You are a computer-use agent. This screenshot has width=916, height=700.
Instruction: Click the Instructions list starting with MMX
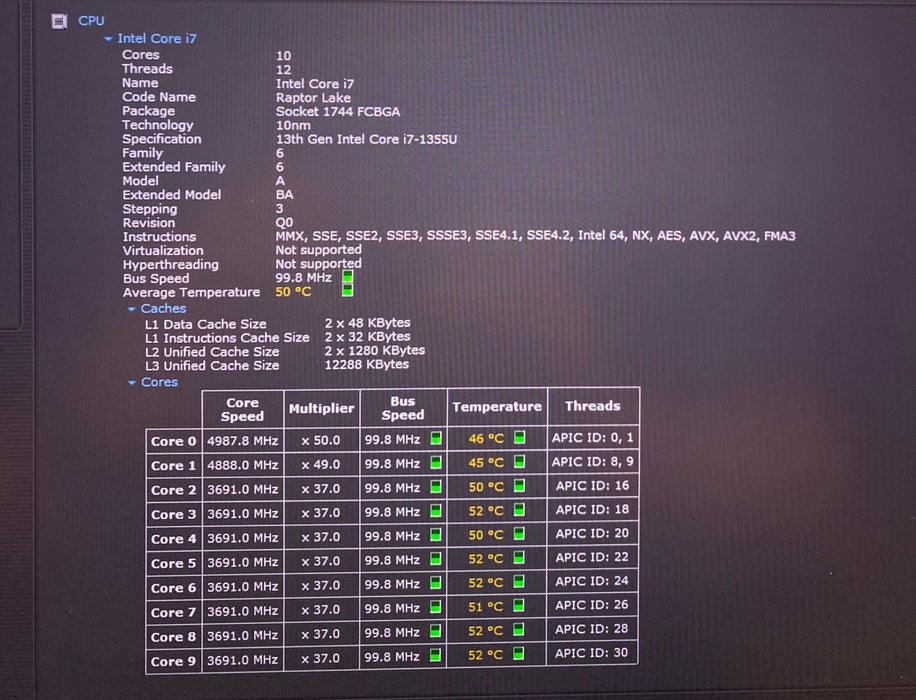click(x=535, y=236)
